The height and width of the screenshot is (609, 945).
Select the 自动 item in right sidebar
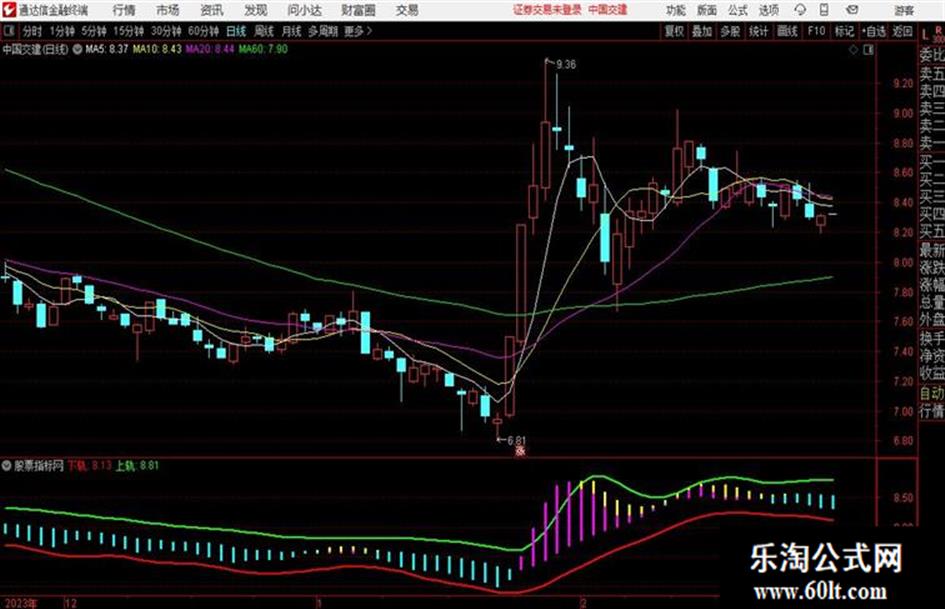(932, 393)
